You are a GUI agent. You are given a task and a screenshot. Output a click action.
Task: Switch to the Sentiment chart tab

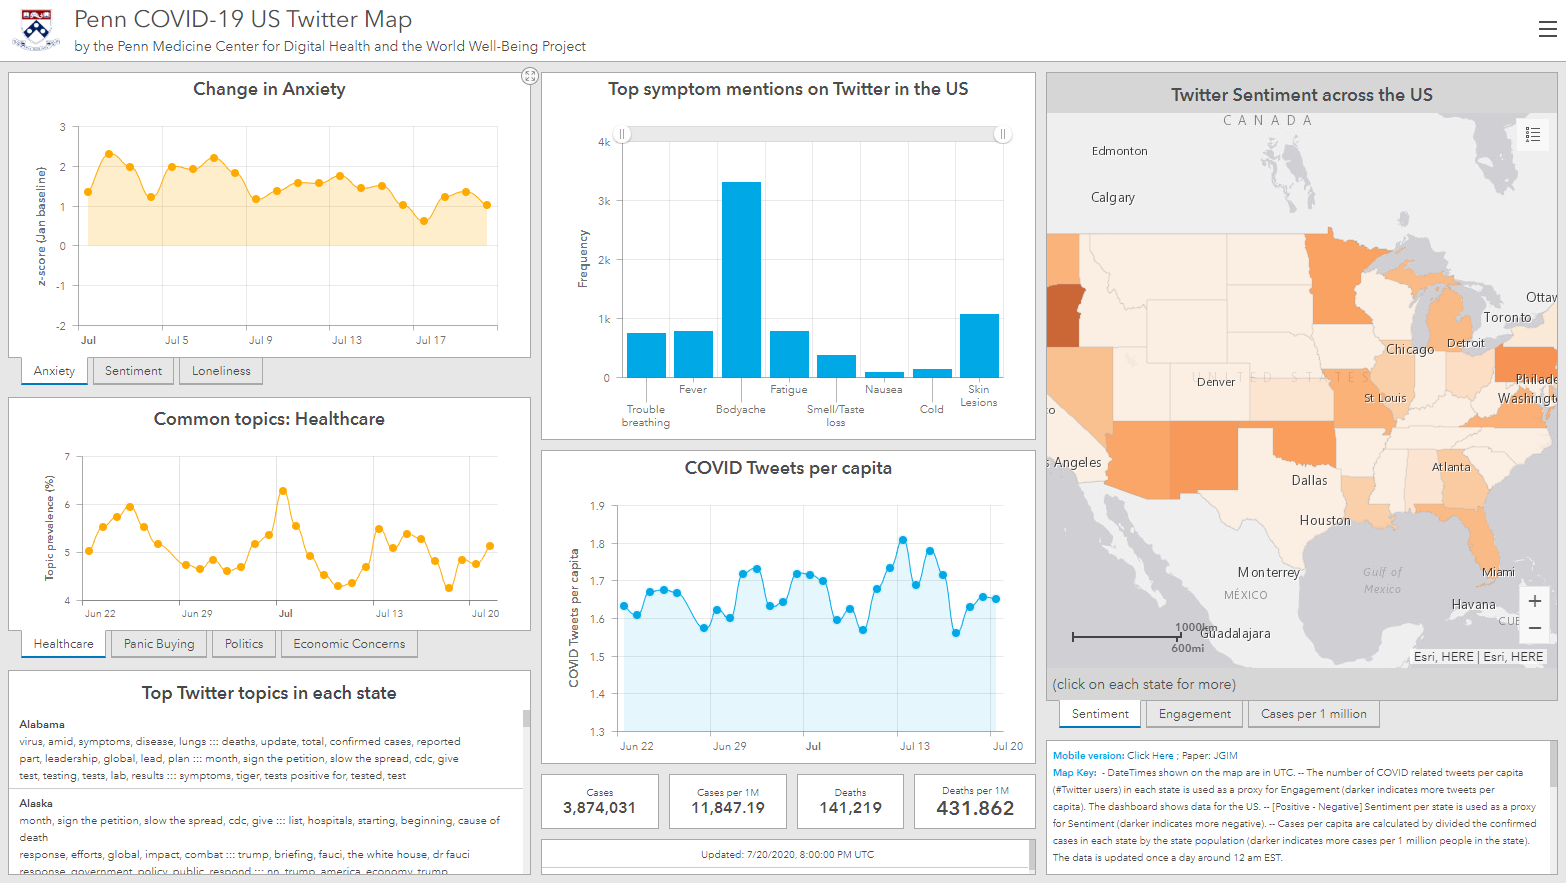tap(133, 371)
